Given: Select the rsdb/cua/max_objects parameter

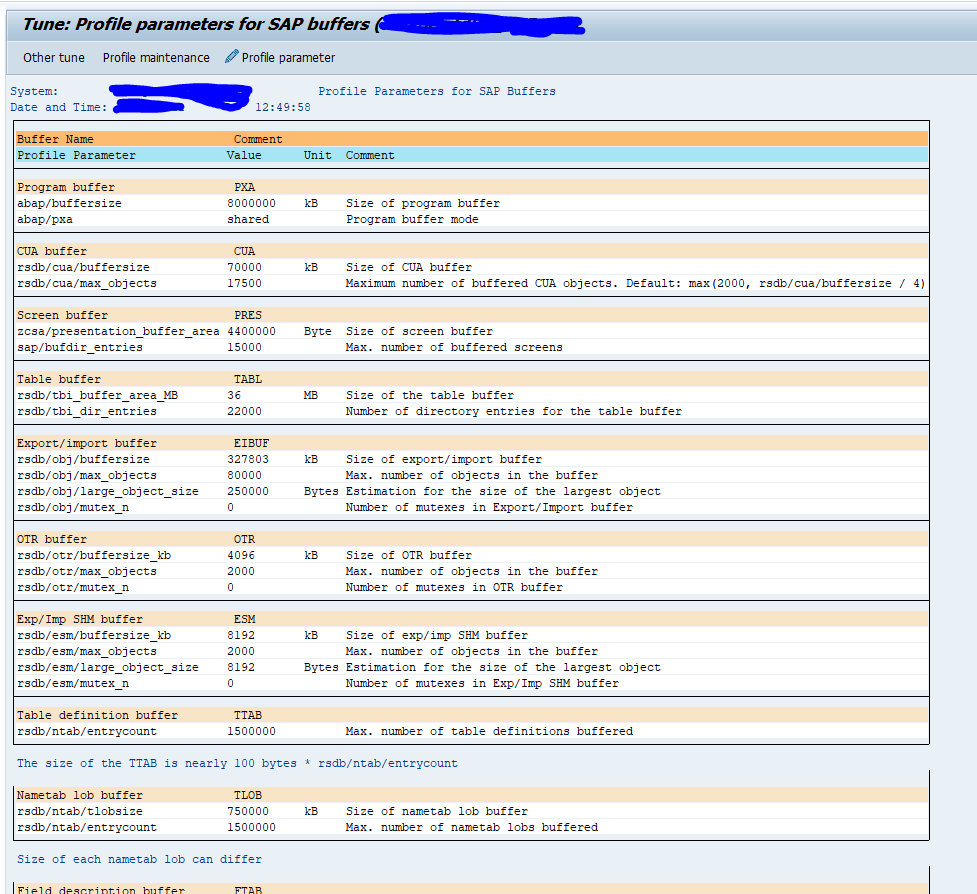Looking at the screenshot, I should (x=87, y=283).
